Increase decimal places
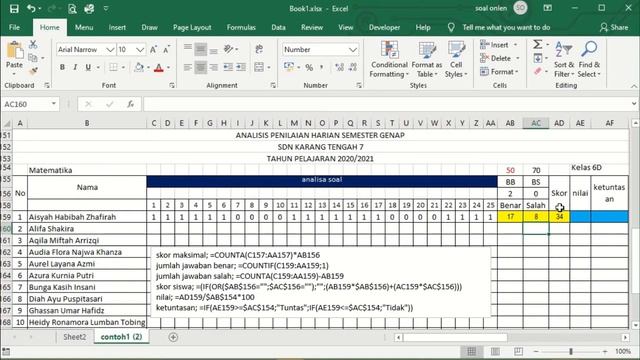 339,67
